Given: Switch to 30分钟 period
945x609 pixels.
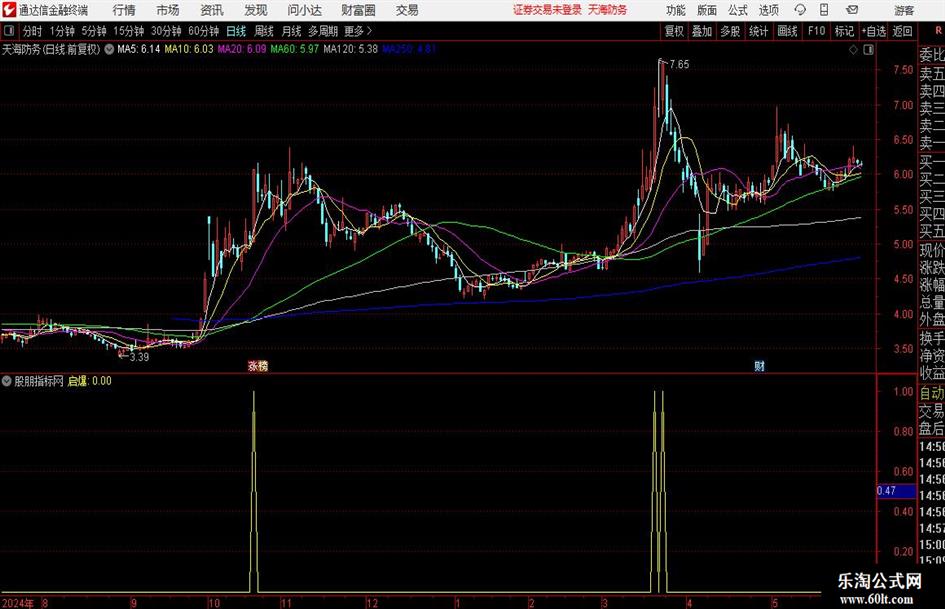Looking at the screenshot, I should (x=166, y=31).
